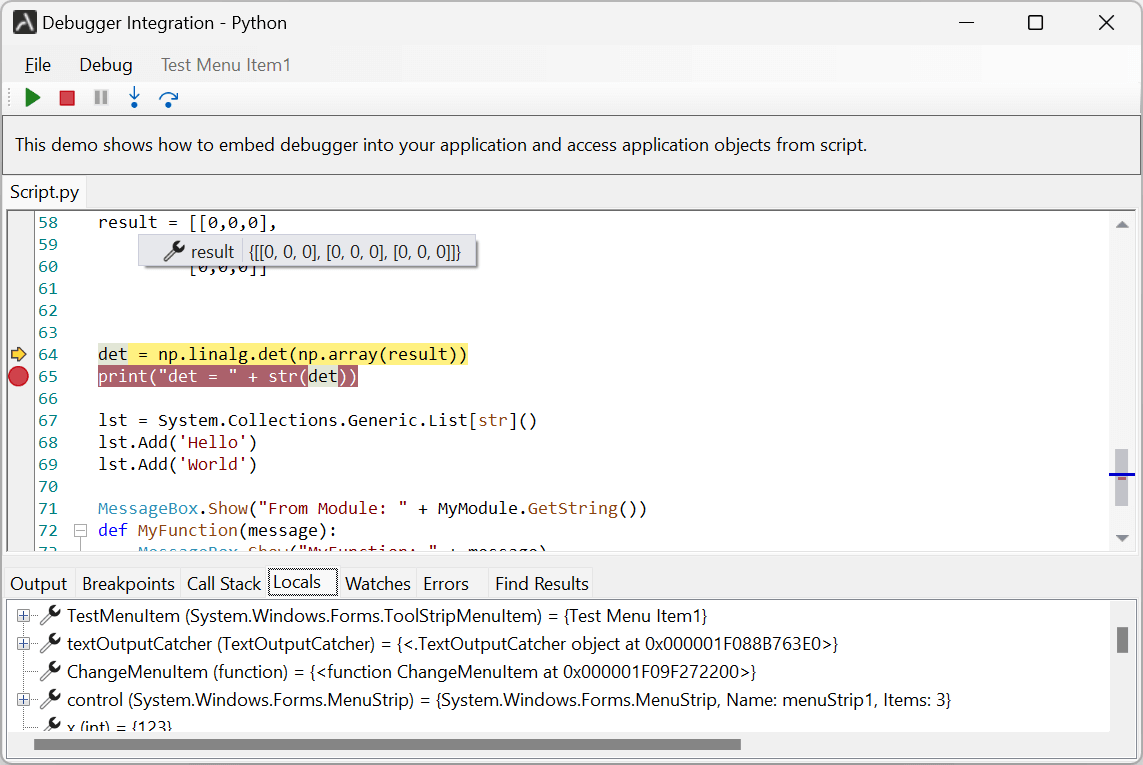
Task: Click the application logo in title bar
Action: coord(24,23)
